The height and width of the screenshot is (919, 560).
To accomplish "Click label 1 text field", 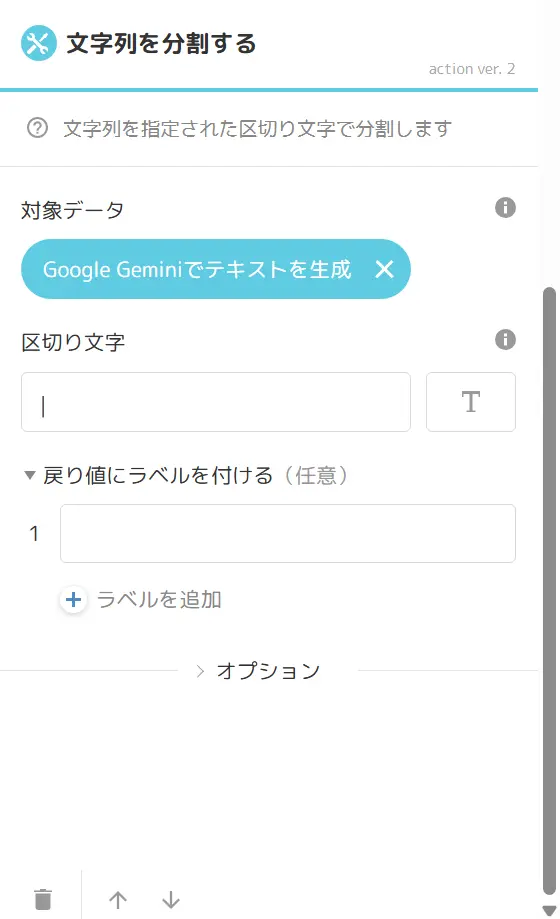I will [x=288, y=533].
